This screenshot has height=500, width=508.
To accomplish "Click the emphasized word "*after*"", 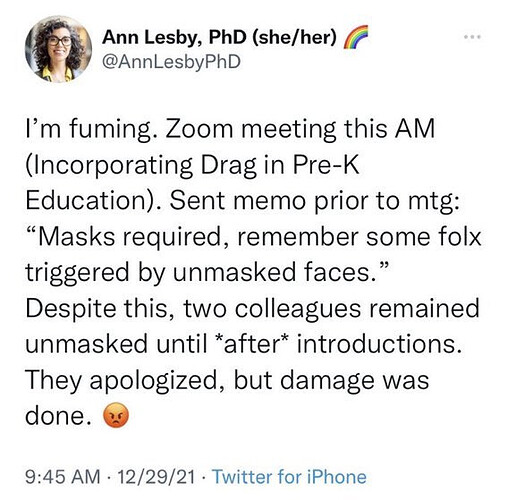I will tap(253, 344).
